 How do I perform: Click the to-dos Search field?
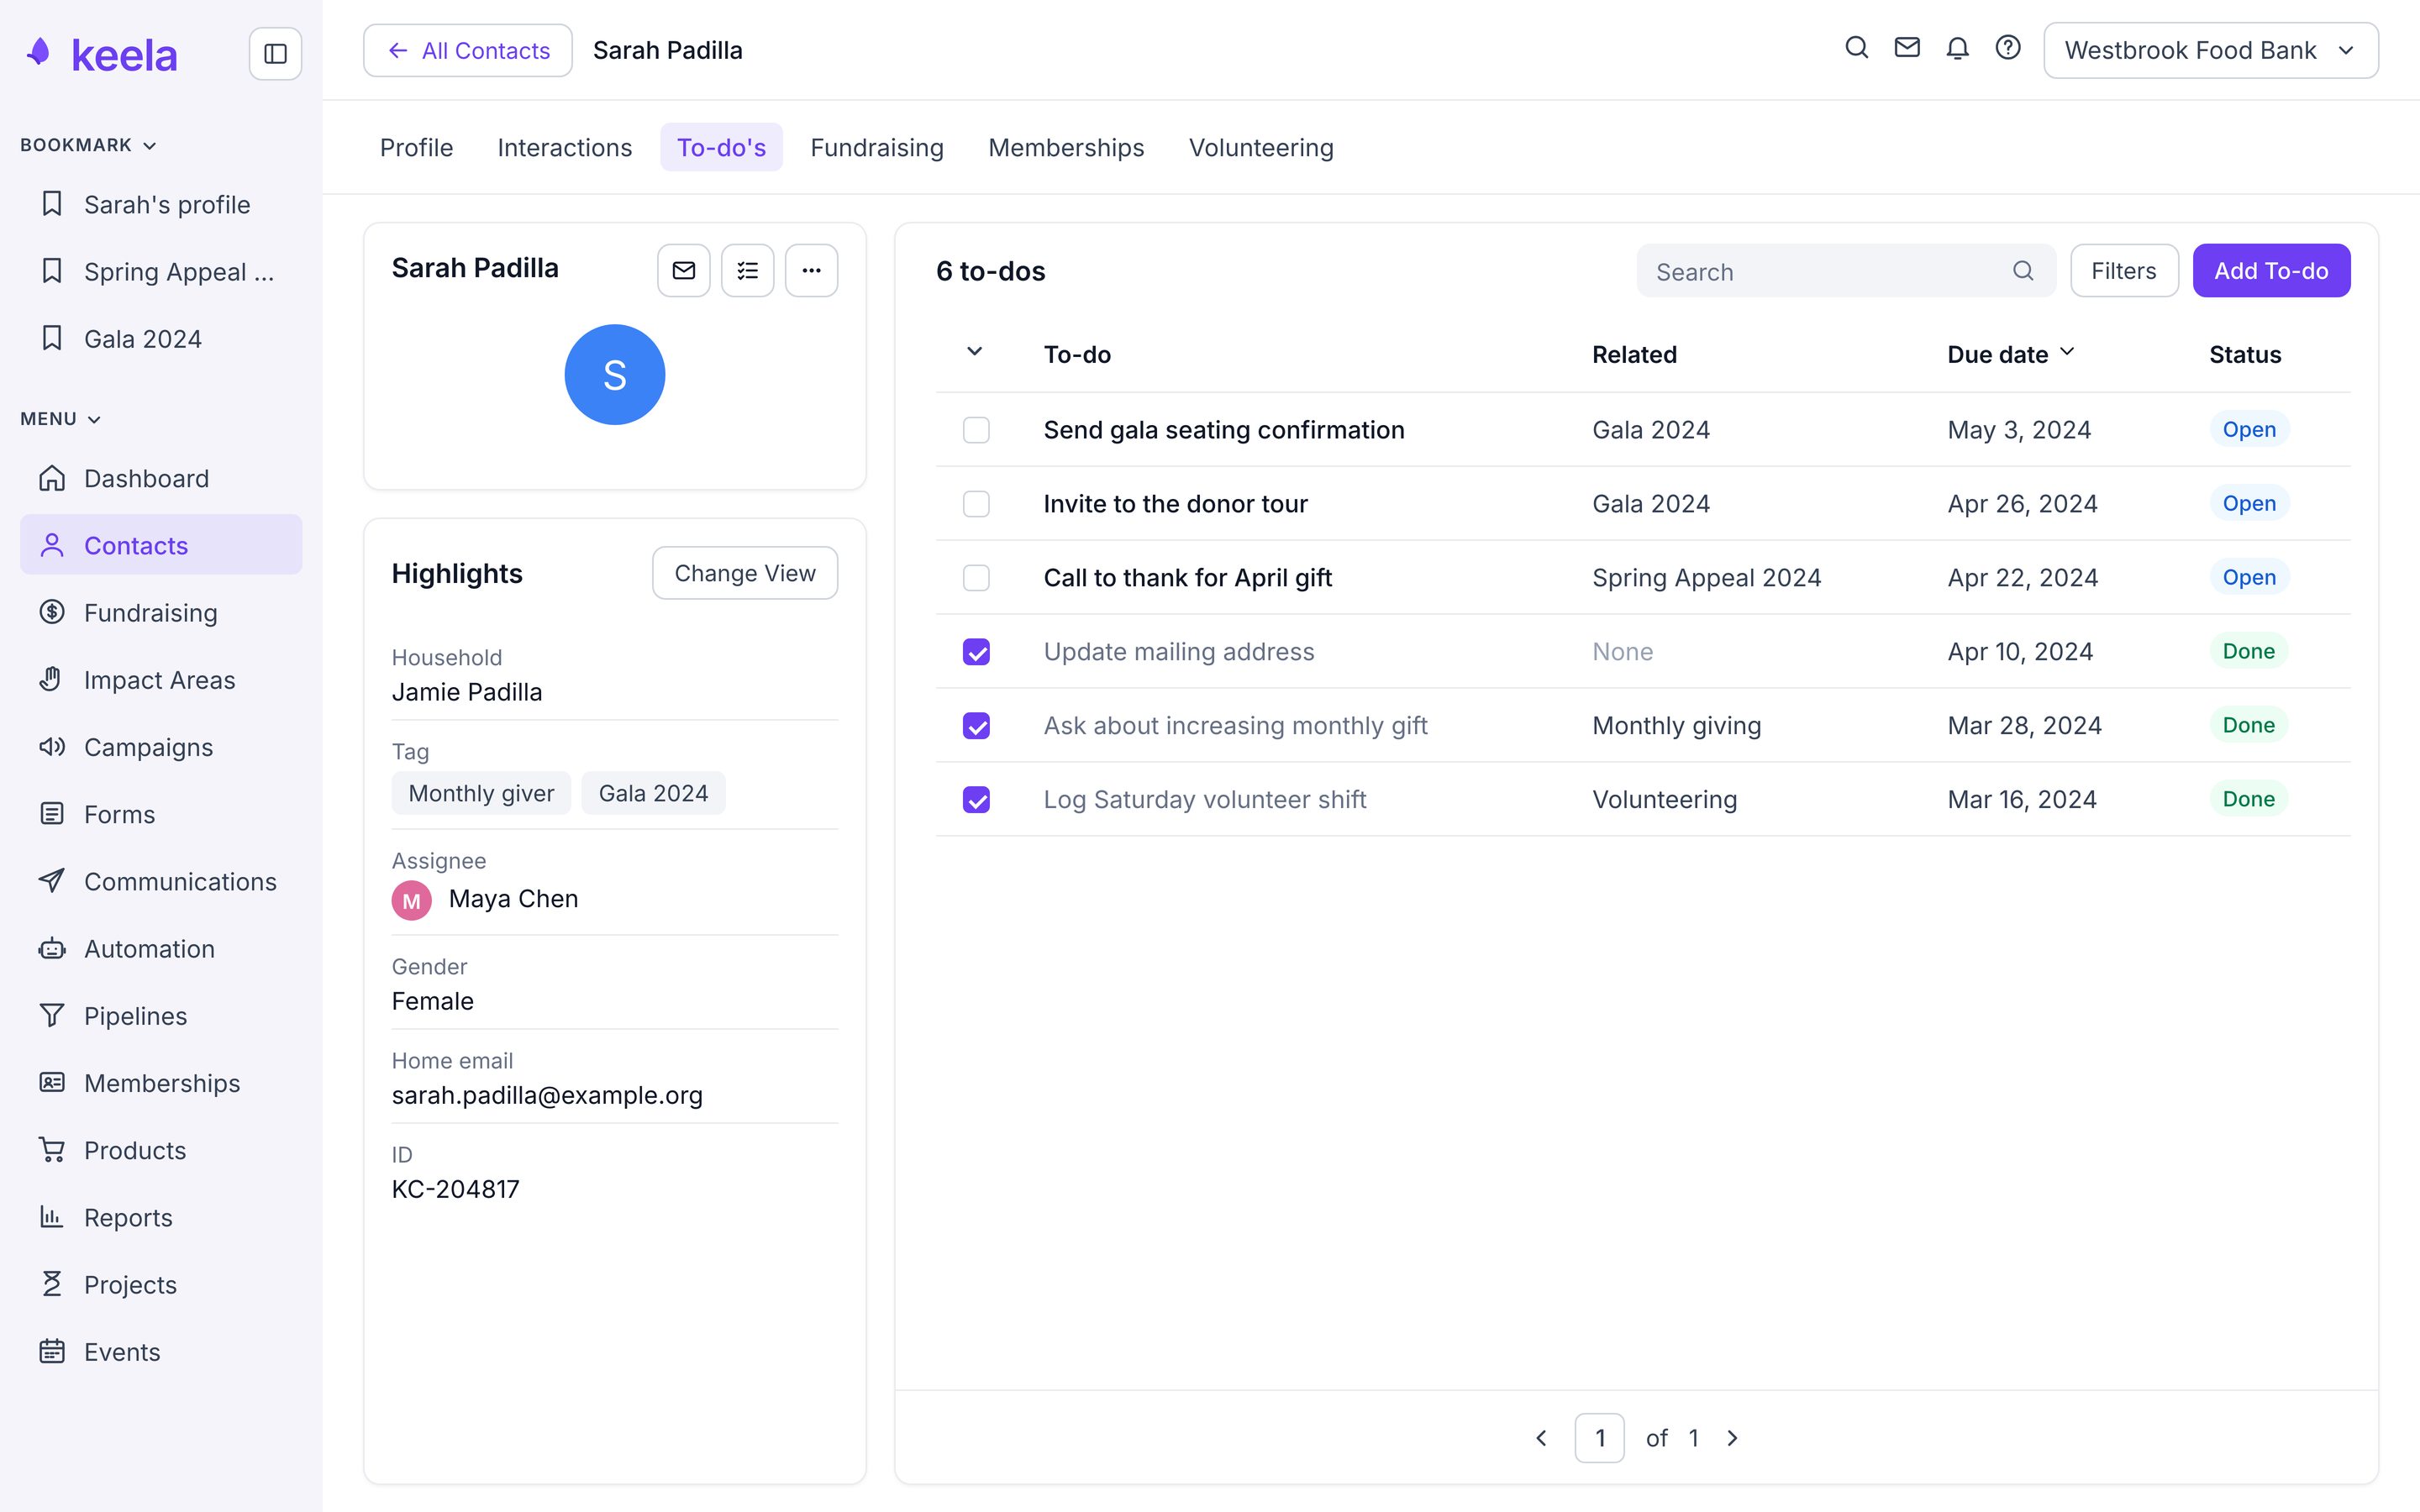[x=1846, y=271]
